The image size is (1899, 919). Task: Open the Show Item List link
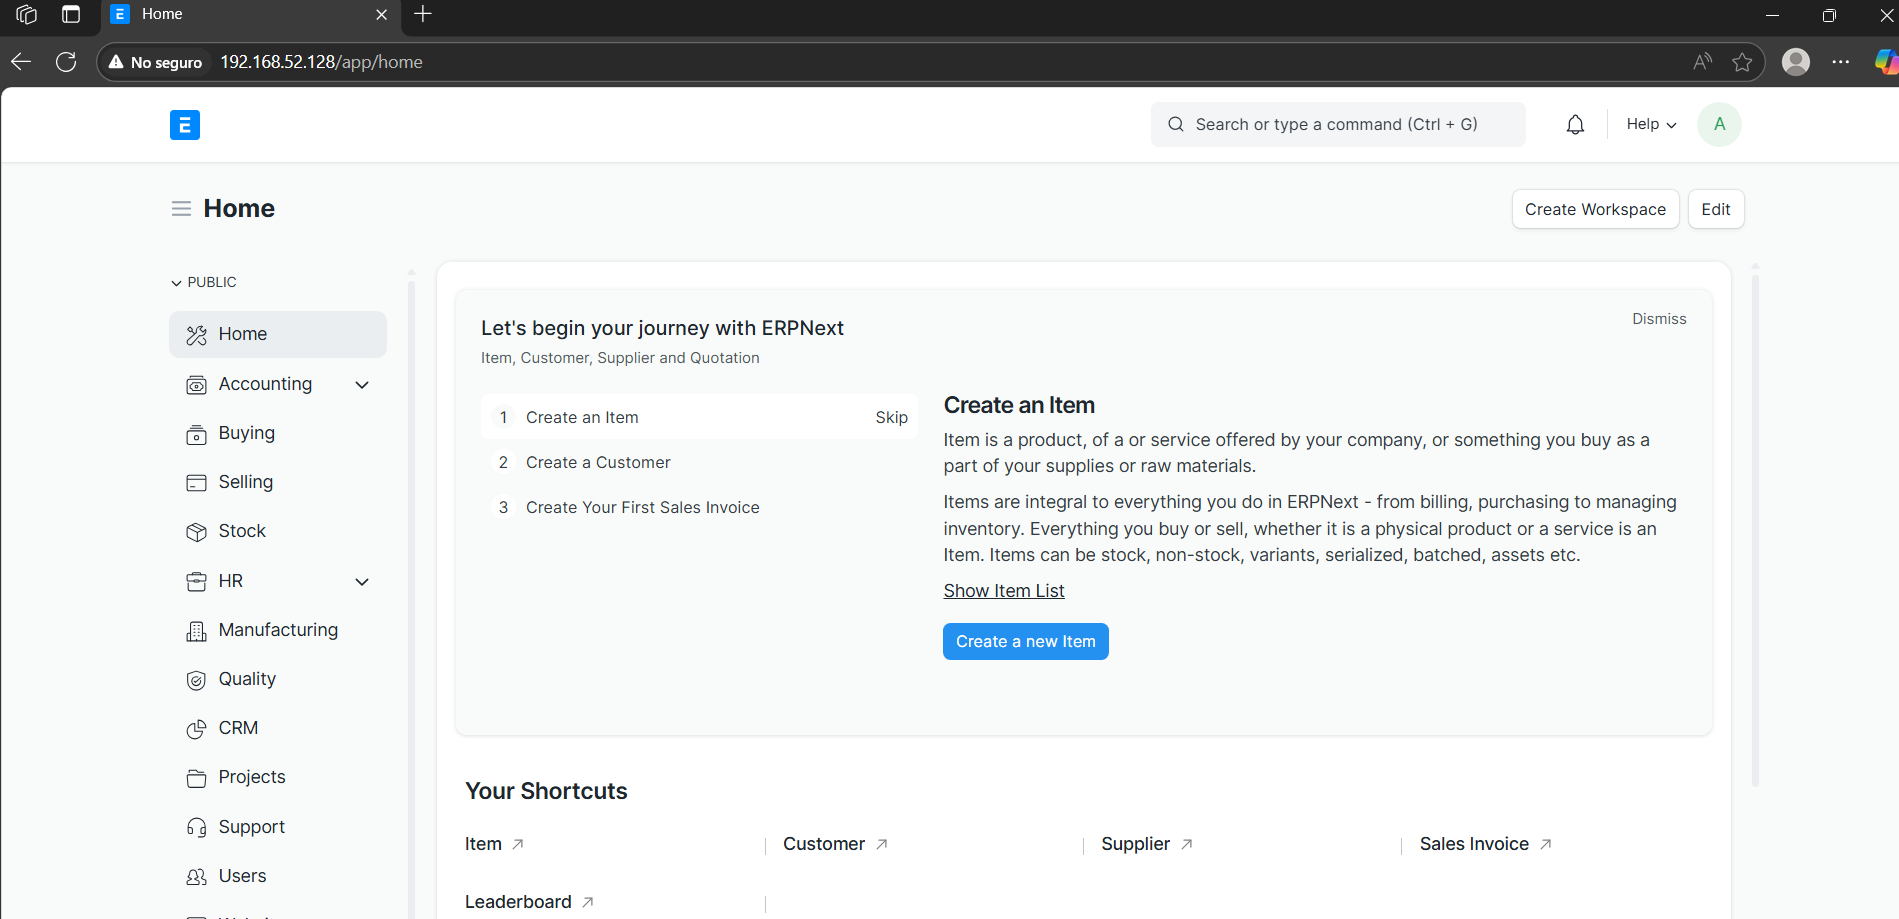pyautogui.click(x=1004, y=591)
